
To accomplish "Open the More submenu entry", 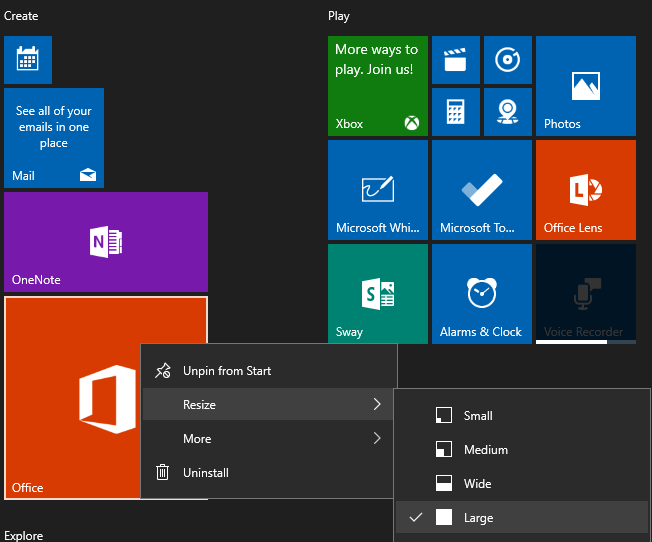I will click(268, 438).
